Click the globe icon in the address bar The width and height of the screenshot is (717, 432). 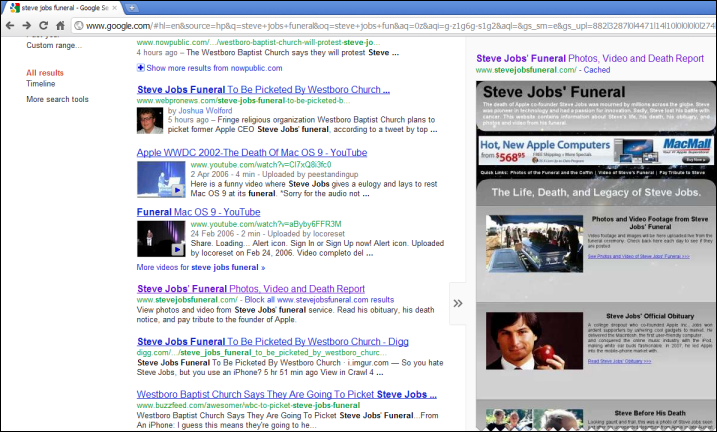click(x=79, y=26)
